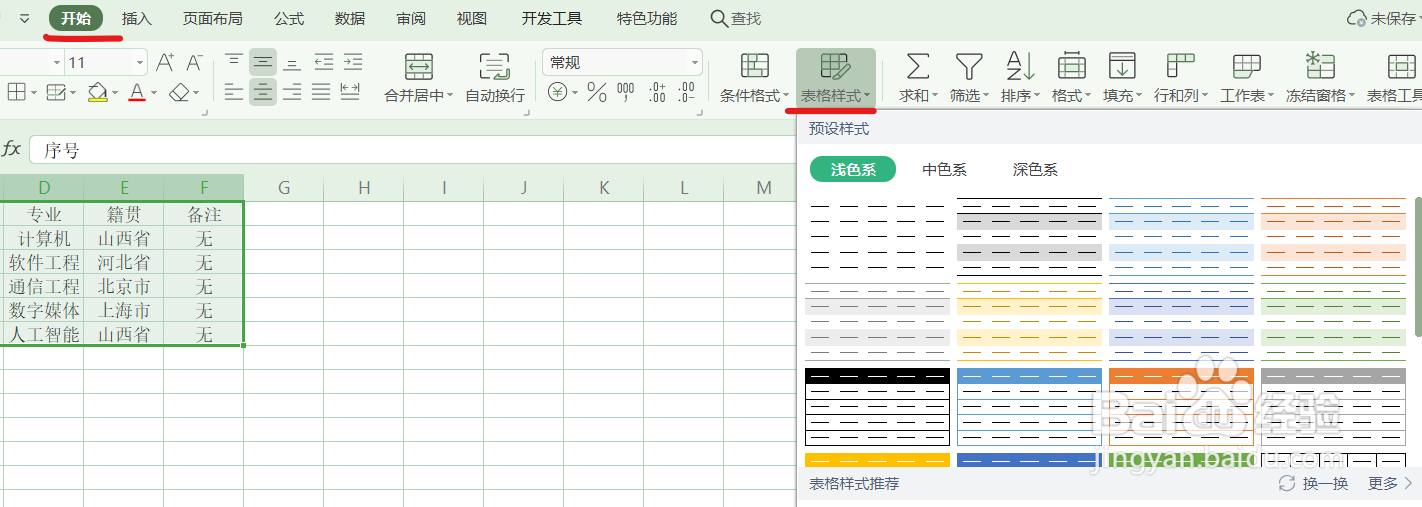Decrease the decimal places
The image size is (1422, 507).
pos(686,93)
